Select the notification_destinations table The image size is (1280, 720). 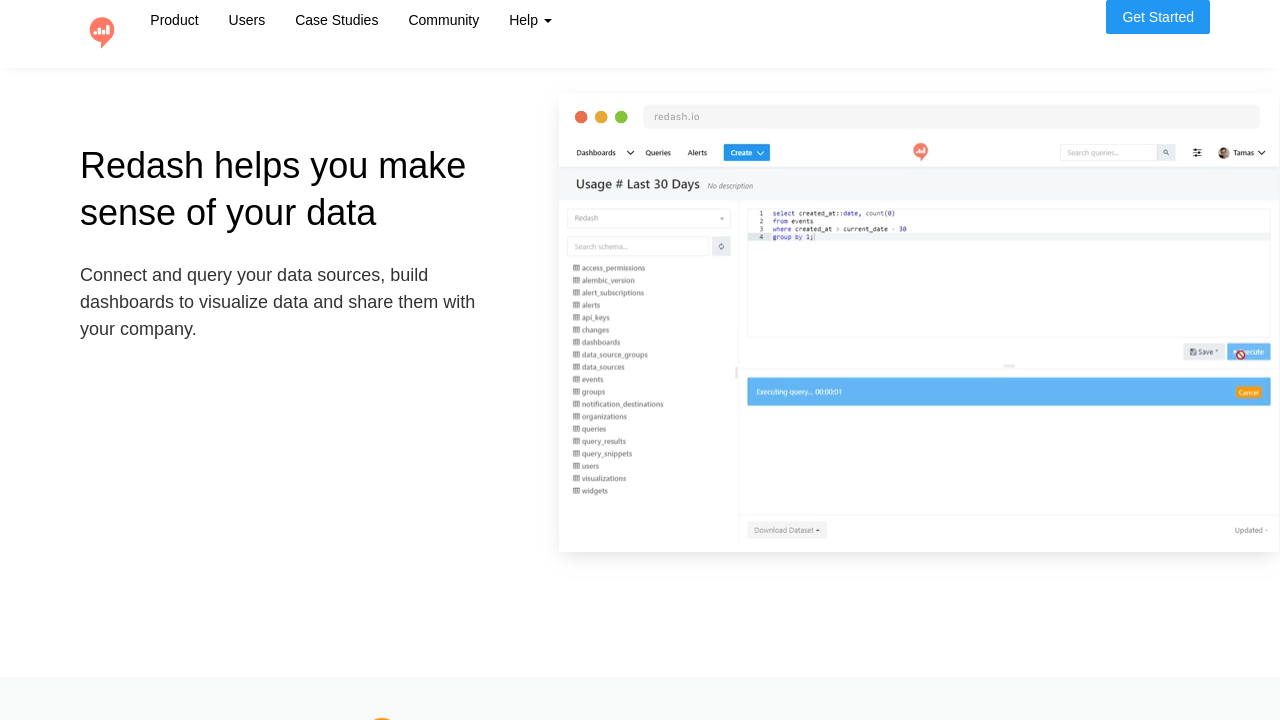click(618, 404)
